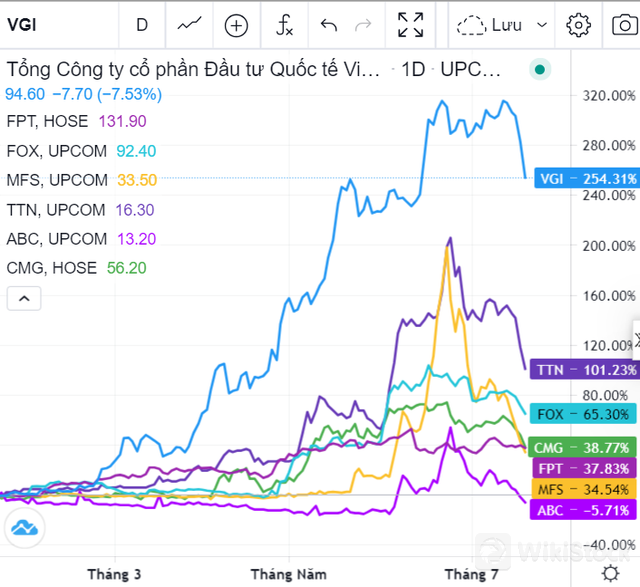Toggle the green market status dot

pos(540,70)
